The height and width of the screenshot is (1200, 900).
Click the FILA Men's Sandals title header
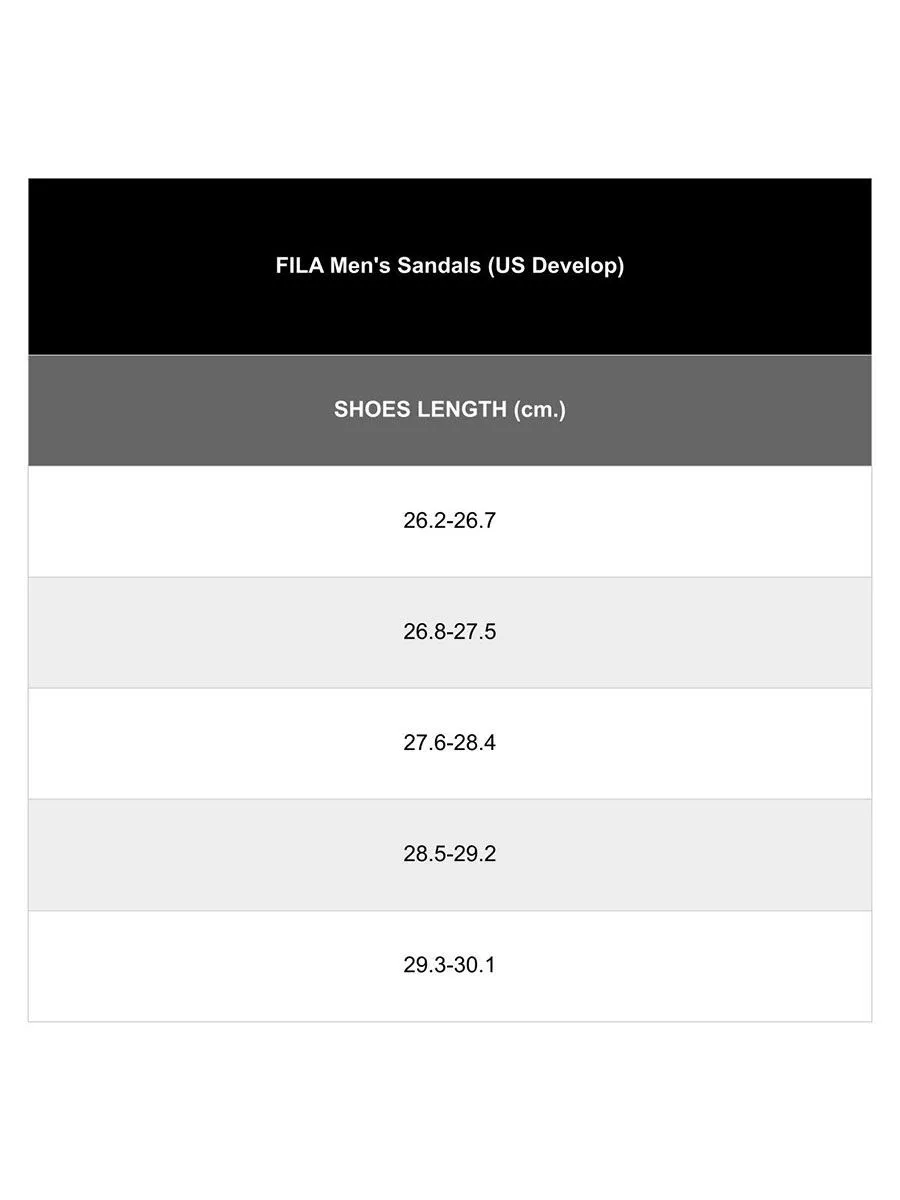[x=450, y=266]
